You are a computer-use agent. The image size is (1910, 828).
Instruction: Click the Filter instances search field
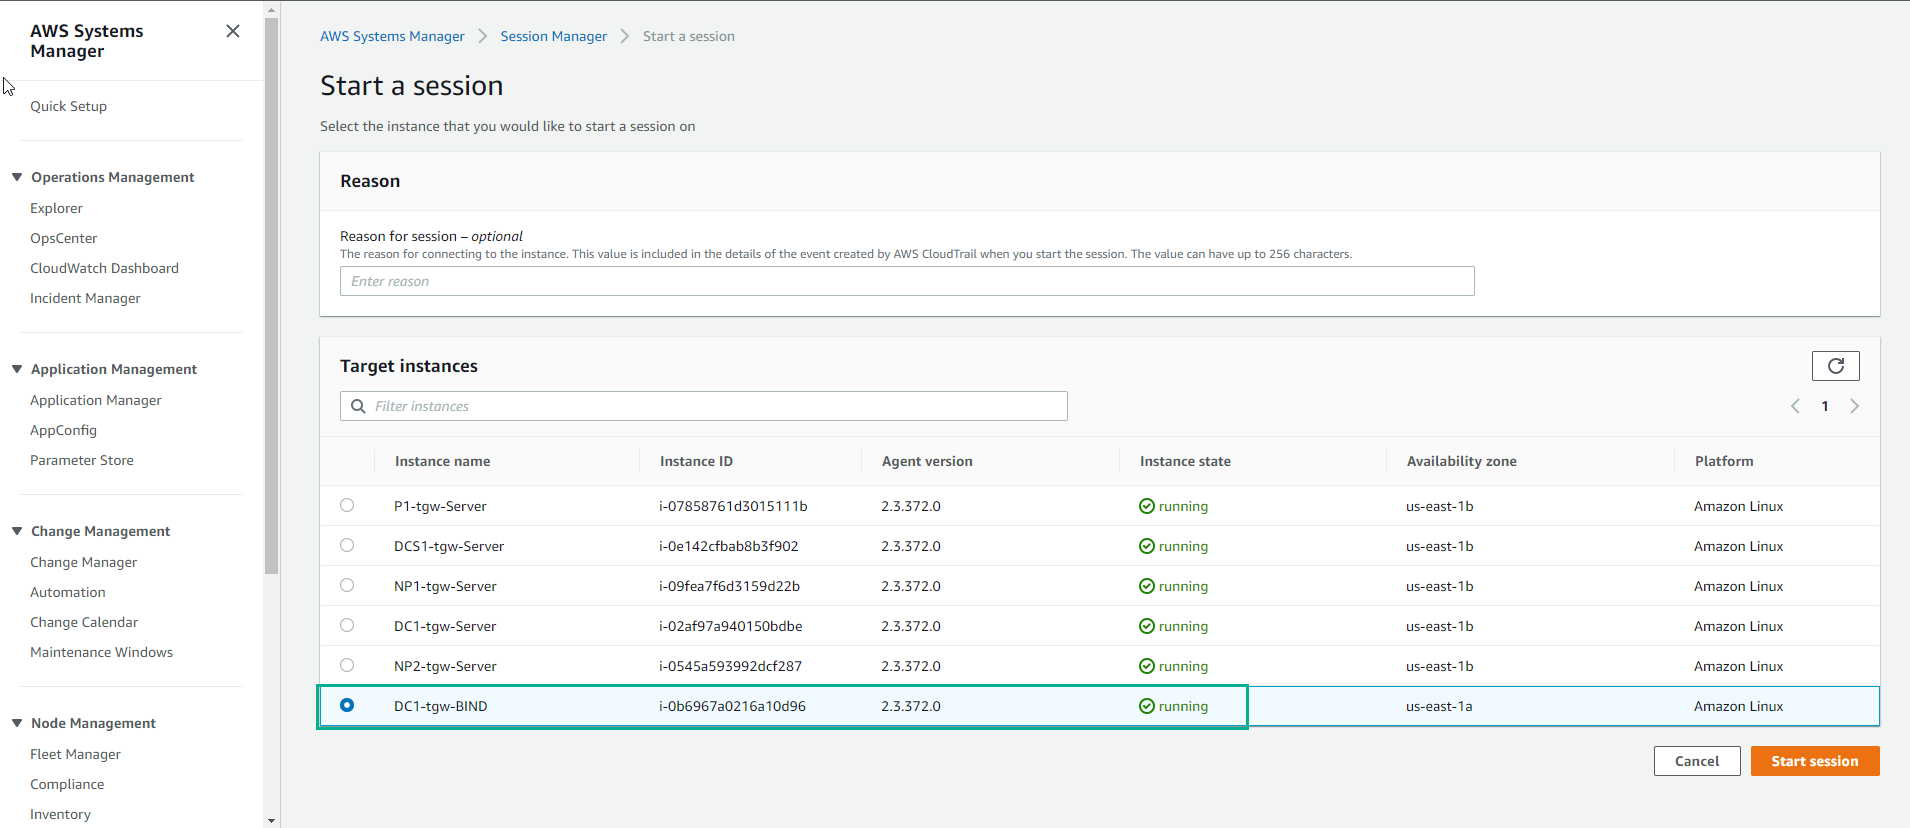(x=704, y=406)
